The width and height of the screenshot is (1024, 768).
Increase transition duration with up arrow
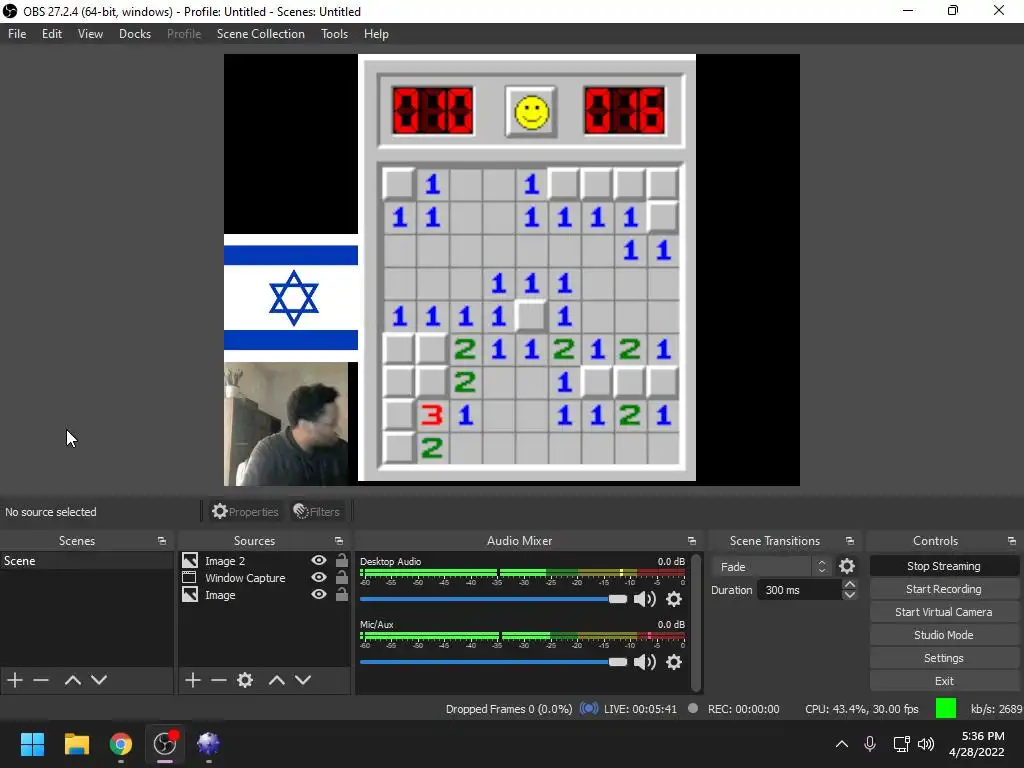(850, 584)
